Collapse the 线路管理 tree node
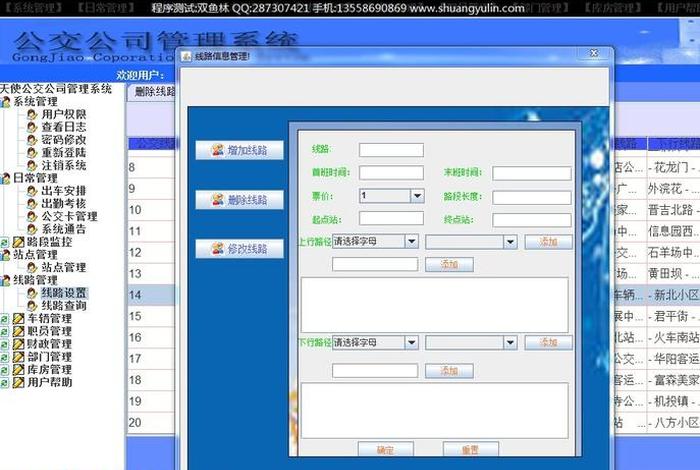The width and height of the screenshot is (700, 470). click(x=5, y=281)
